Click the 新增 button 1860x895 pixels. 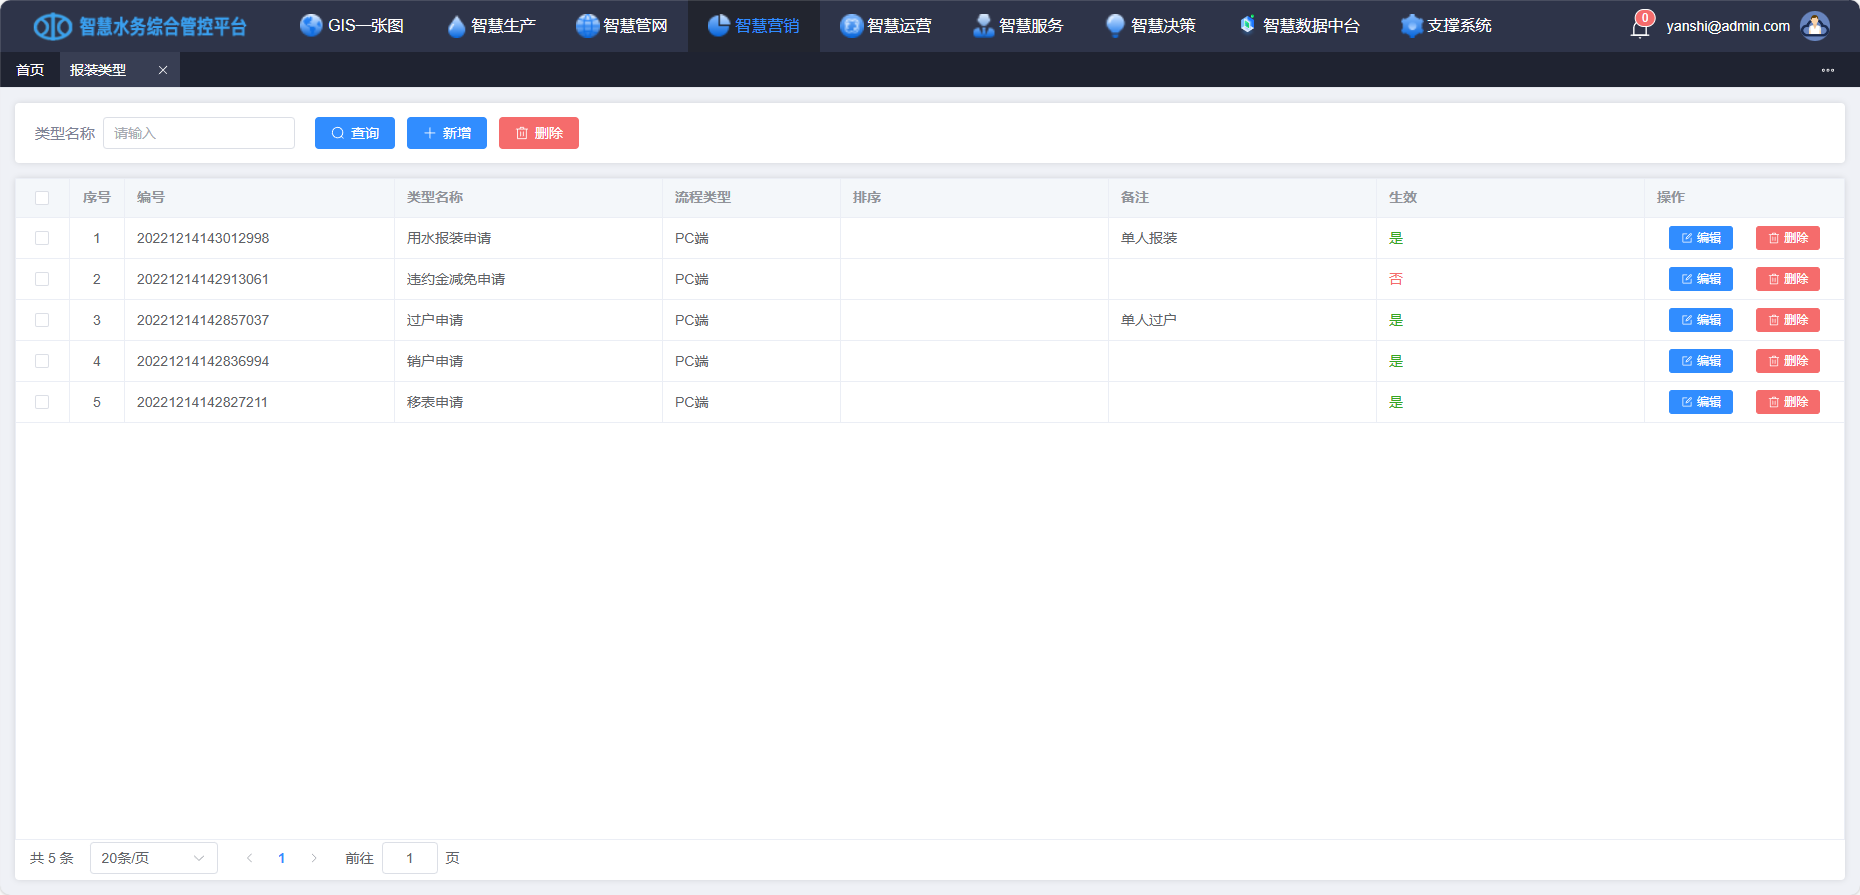click(x=446, y=133)
